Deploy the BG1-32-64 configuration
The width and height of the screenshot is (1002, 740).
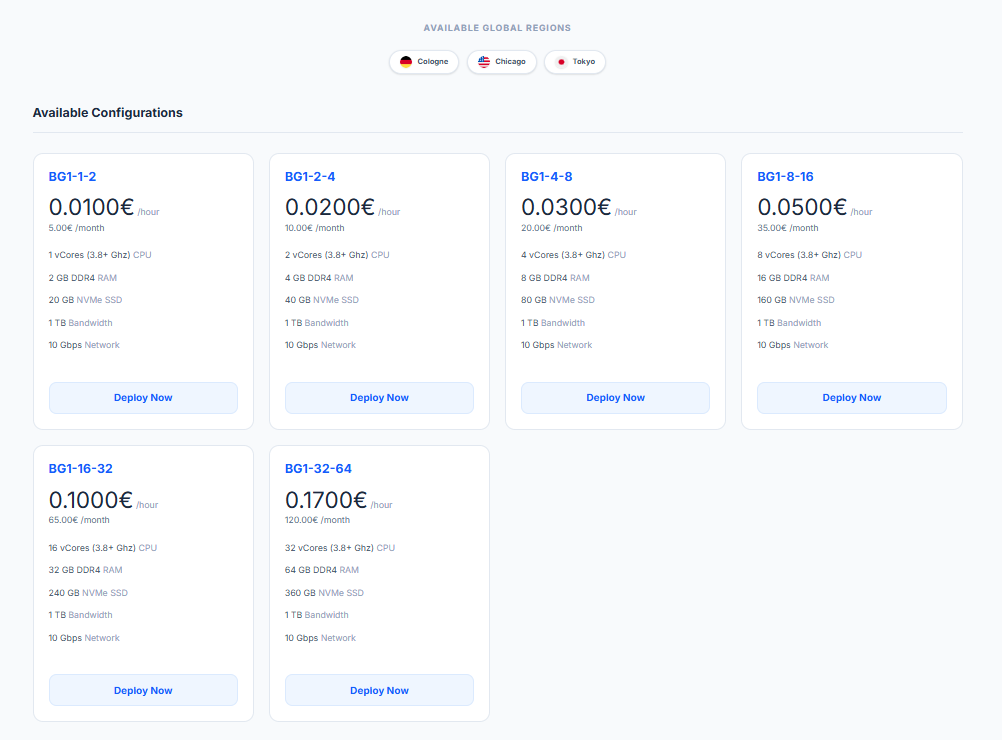coord(379,691)
